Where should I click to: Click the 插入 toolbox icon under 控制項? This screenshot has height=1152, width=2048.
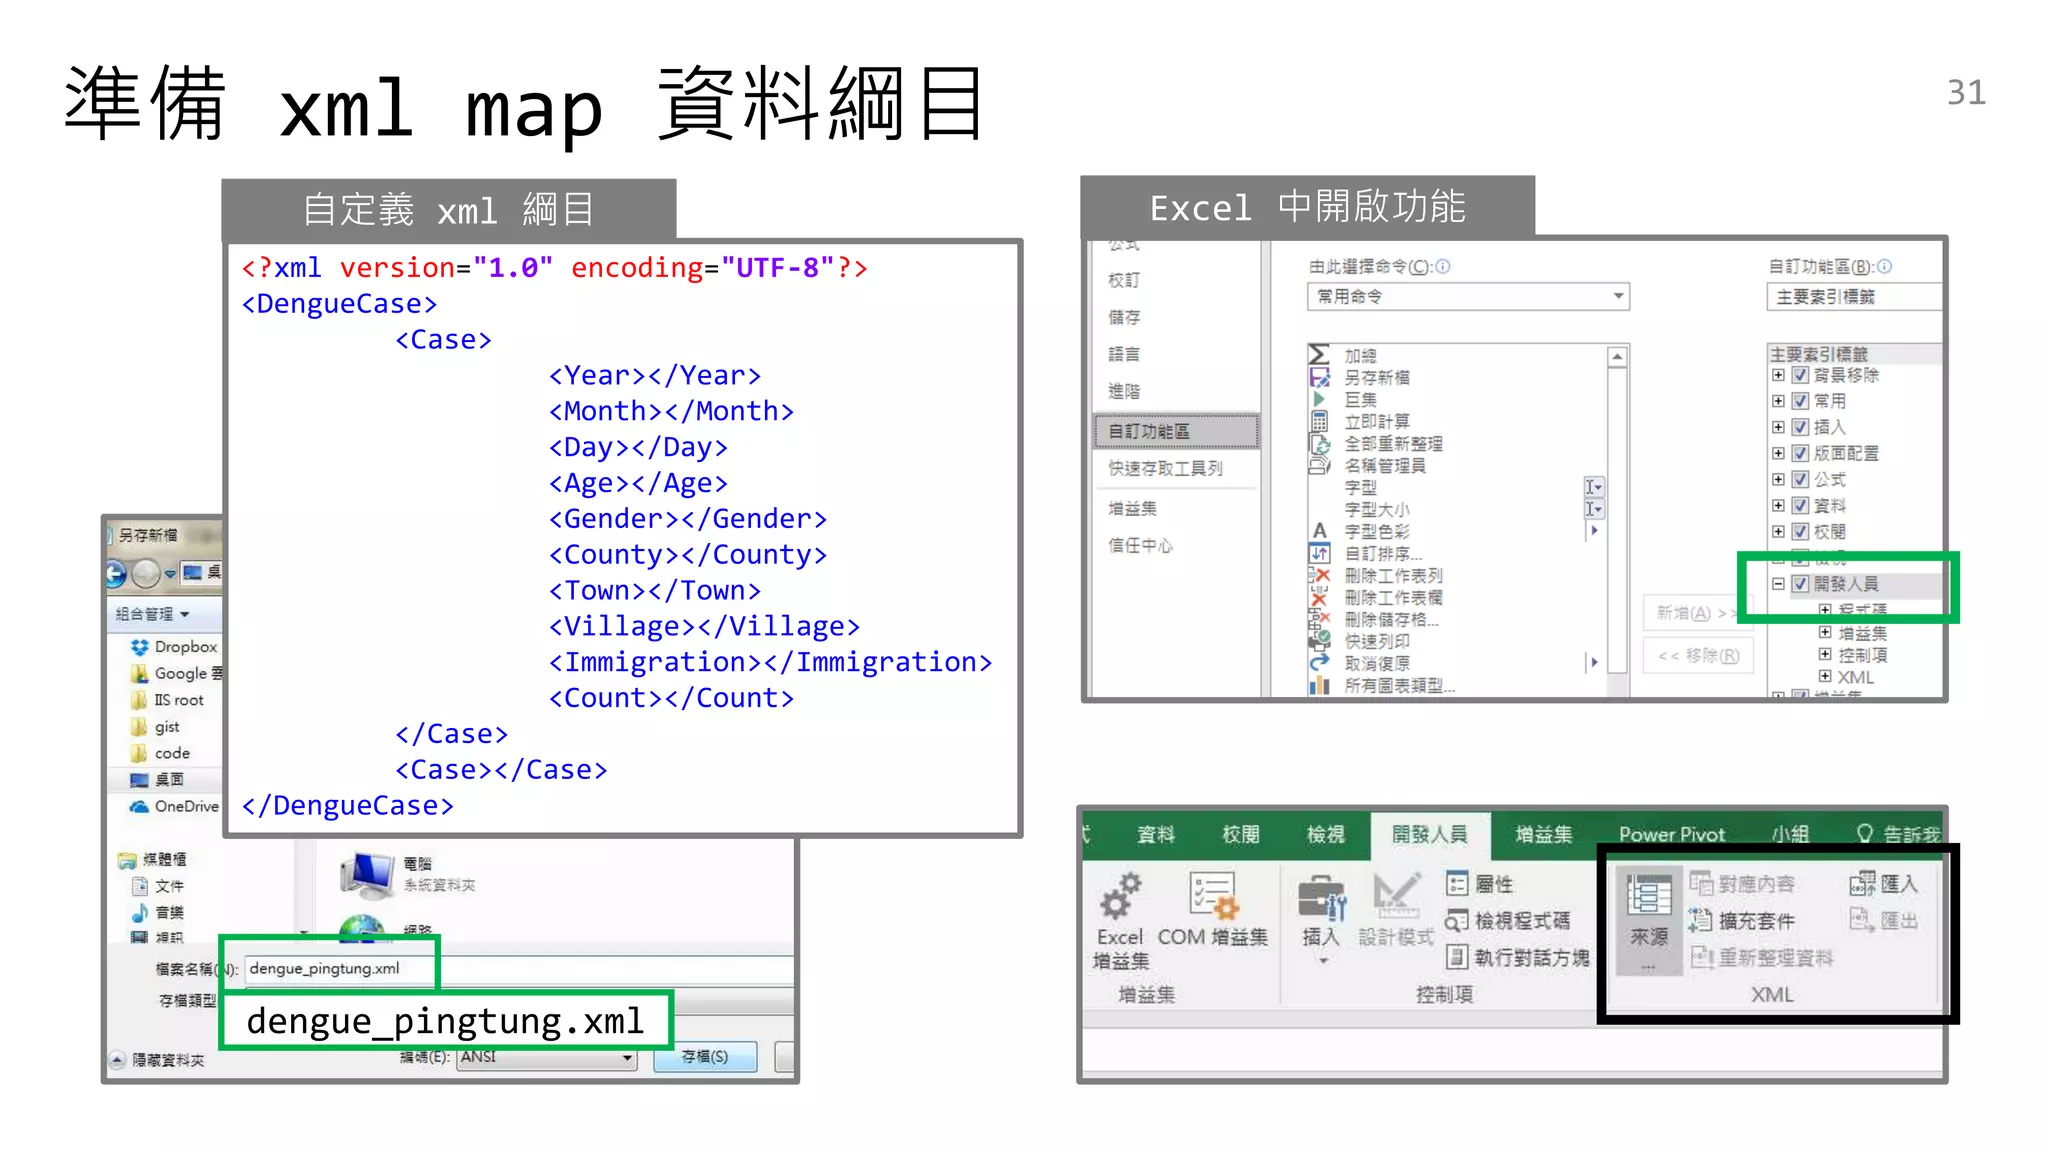(x=1322, y=897)
